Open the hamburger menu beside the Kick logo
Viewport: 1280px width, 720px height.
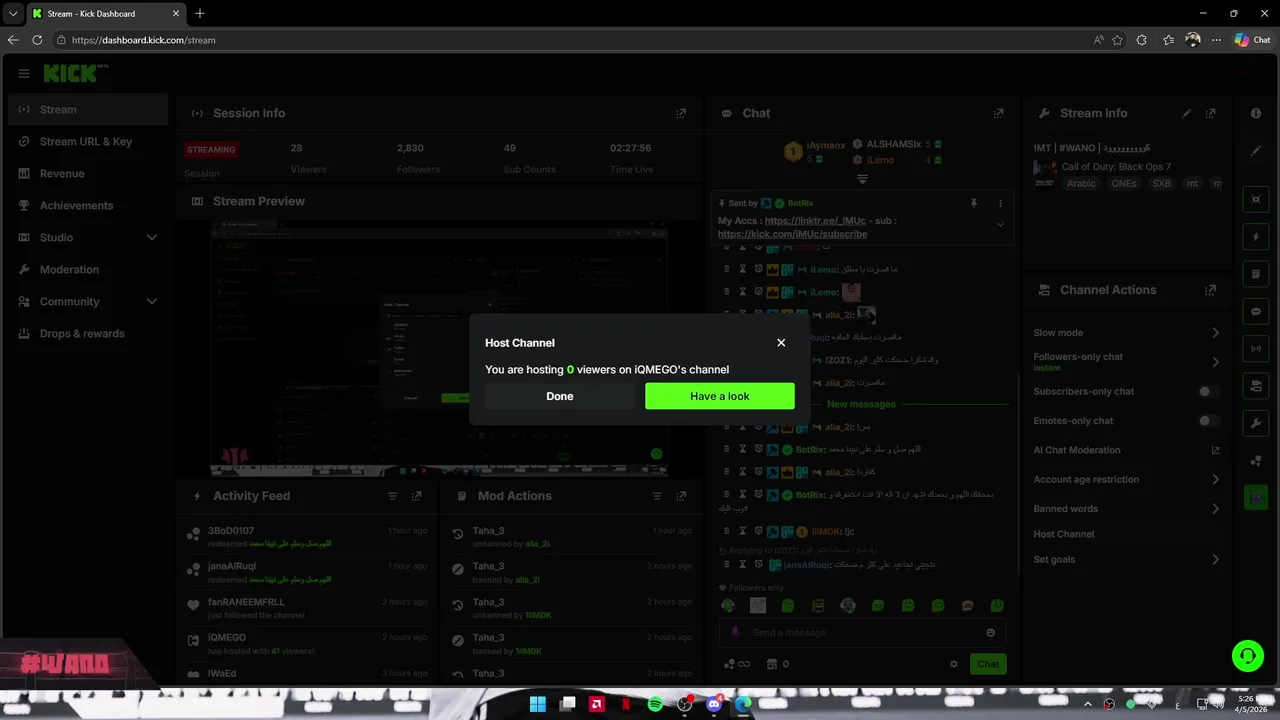point(24,73)
